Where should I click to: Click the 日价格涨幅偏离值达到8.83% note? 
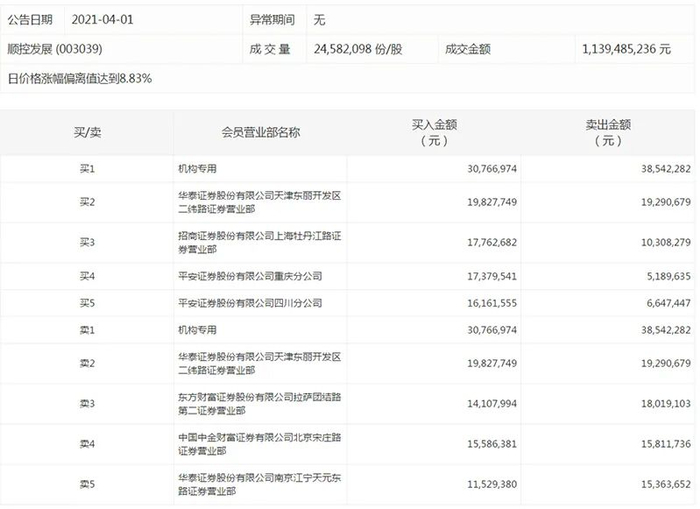(x=80, y=79)
